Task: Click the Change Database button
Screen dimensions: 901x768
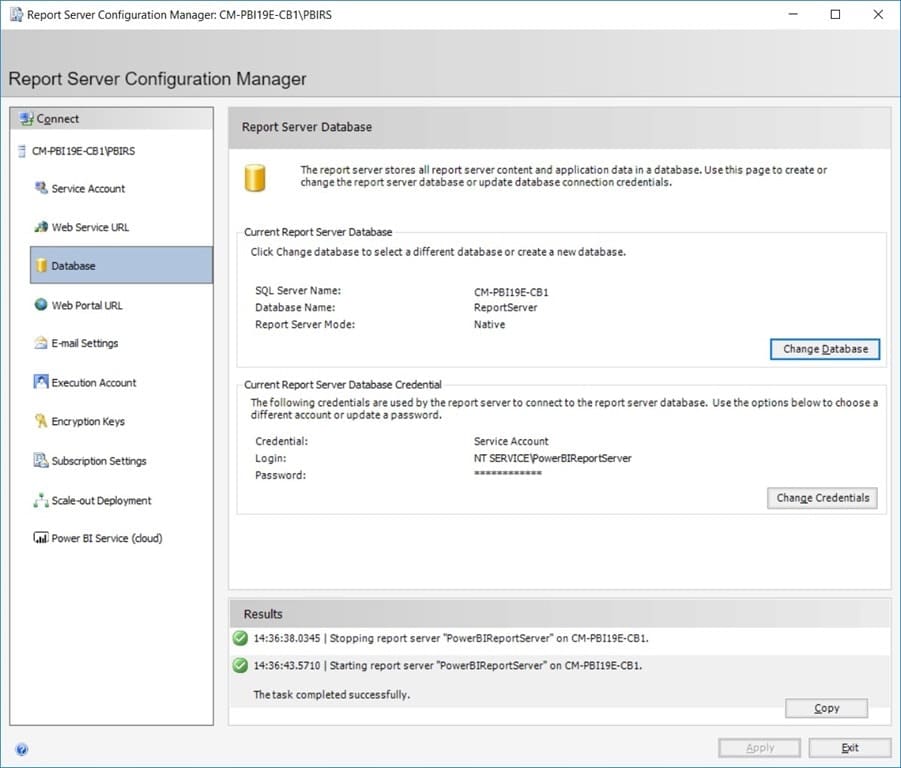Action: [825, 349]
